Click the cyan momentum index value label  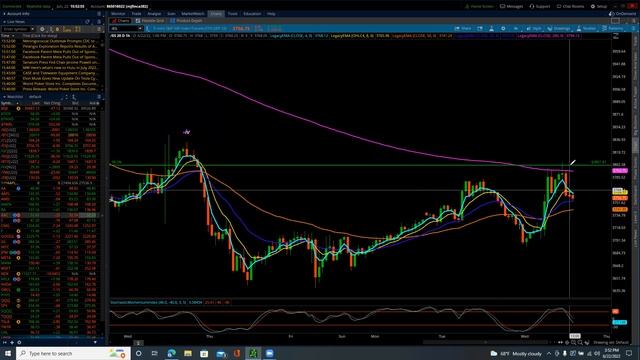pyautogui.click(x=619, y=322)
